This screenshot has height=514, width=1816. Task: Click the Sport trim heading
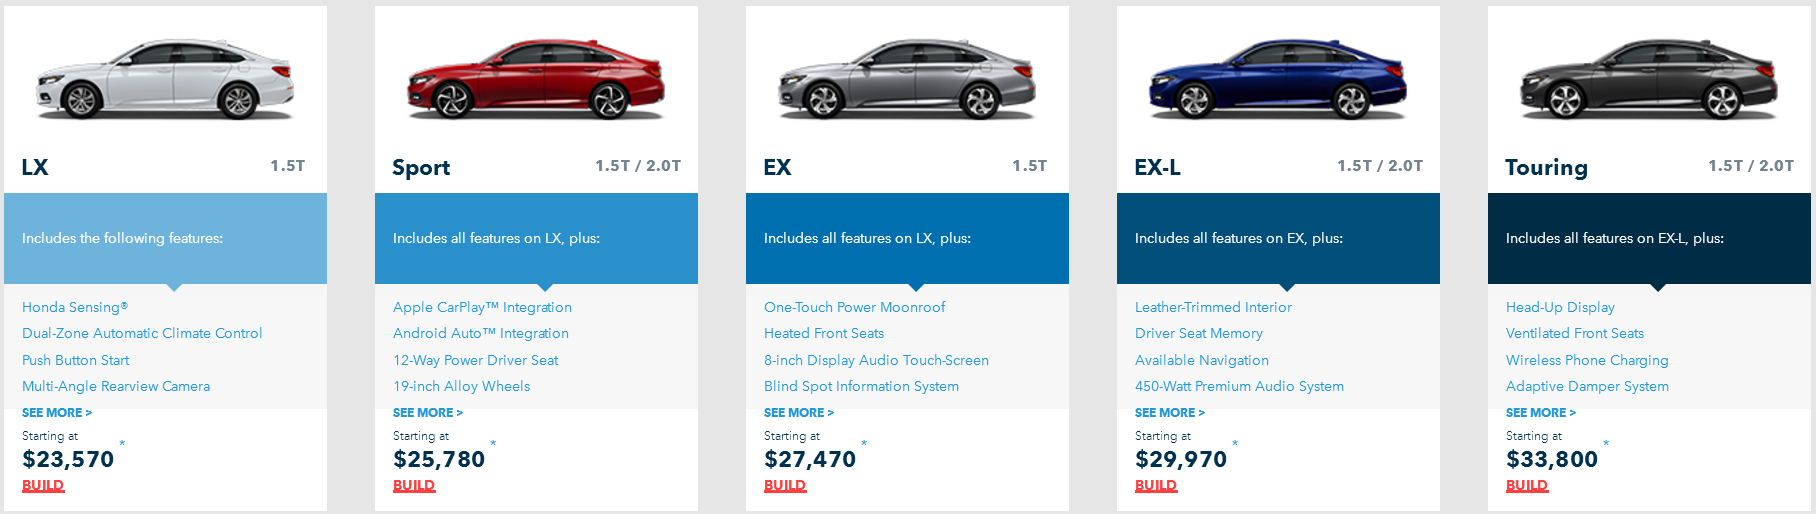coord(421,168)
